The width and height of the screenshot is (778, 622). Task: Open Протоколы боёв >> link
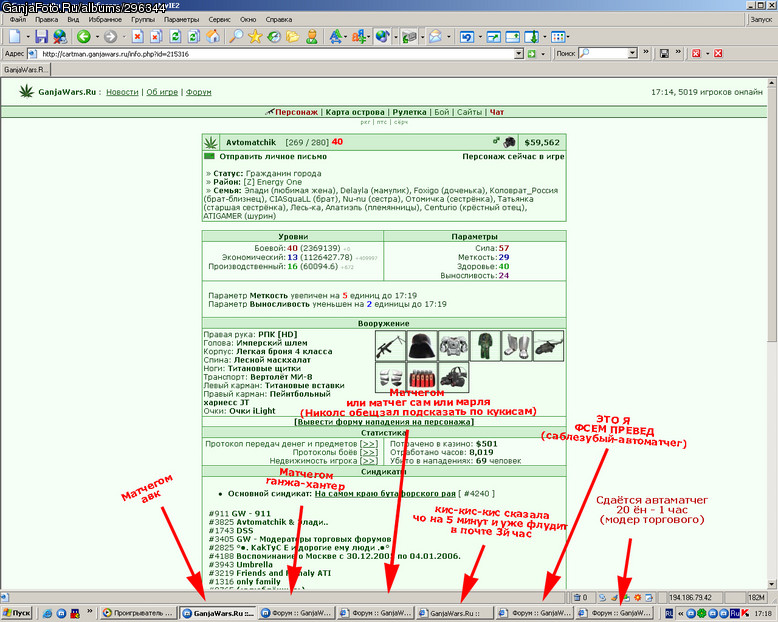coord(369,452)
